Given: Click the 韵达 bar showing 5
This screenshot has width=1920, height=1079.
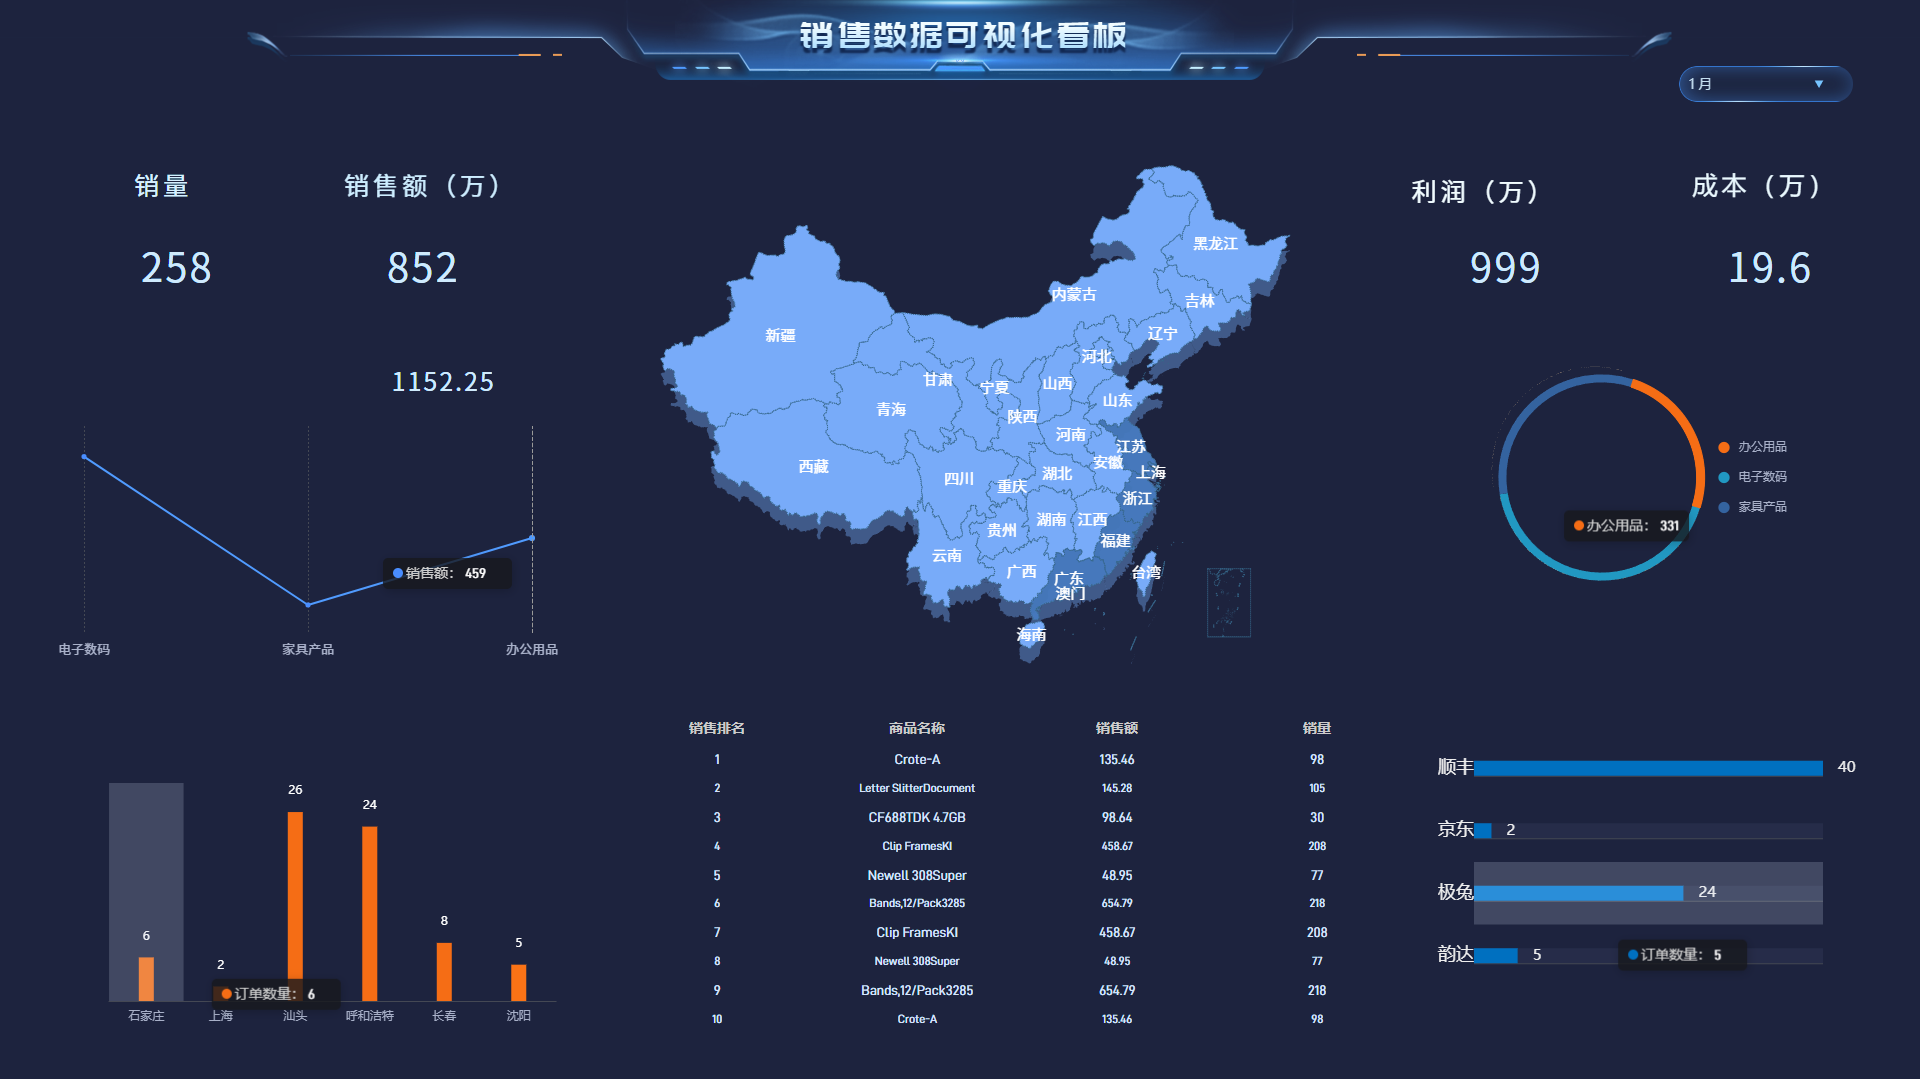Looking at the screenshot, I should tap(1496, 956).
